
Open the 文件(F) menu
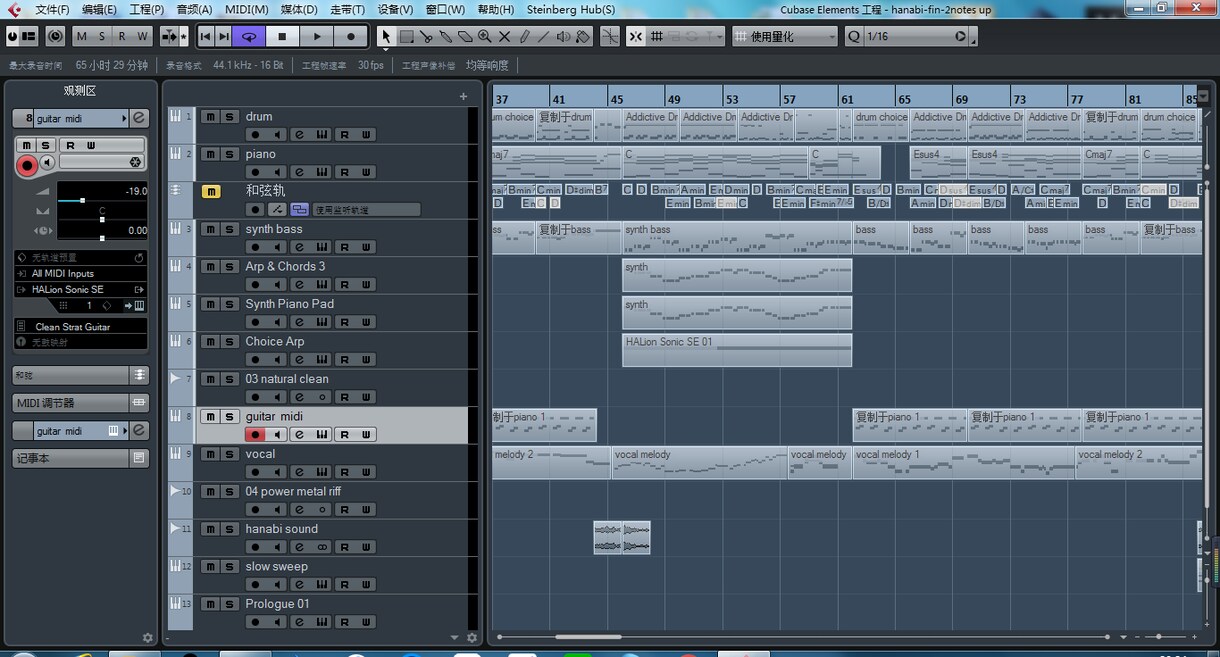(52, 9)
